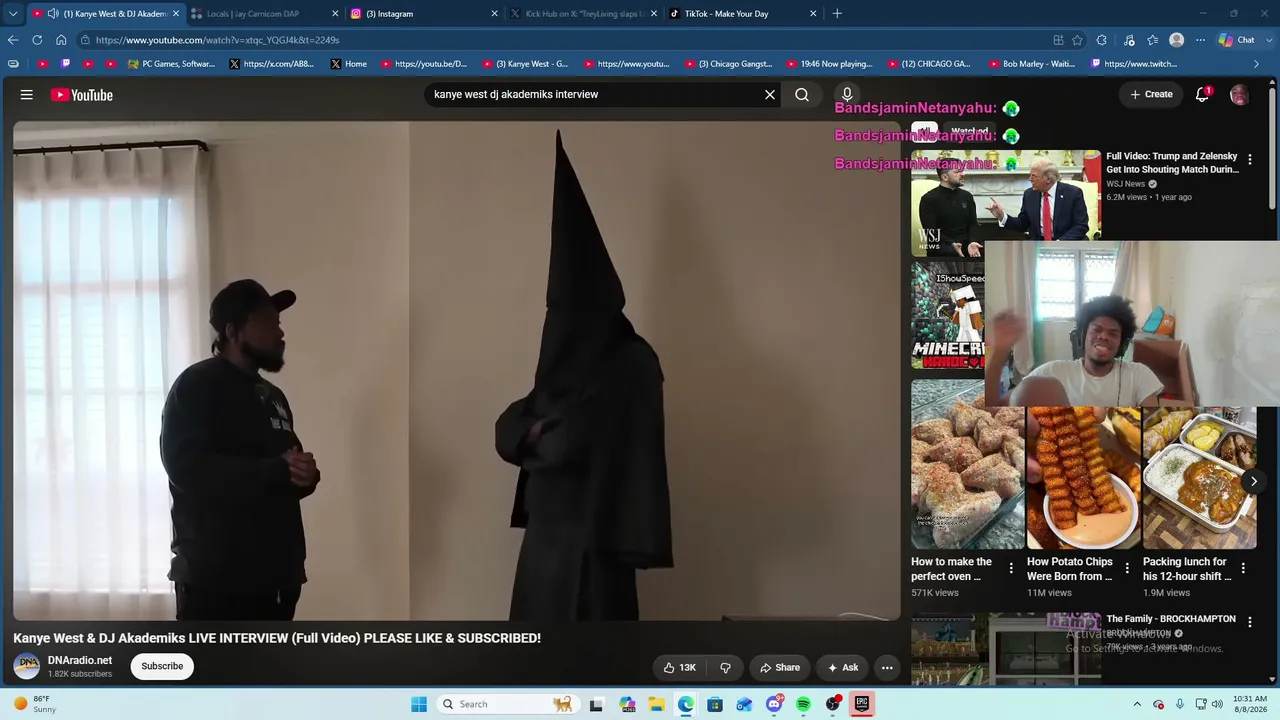Open the PC Games, Software bookmark
The height and width of the screenshot is (720, 1280).
(171, 64)
